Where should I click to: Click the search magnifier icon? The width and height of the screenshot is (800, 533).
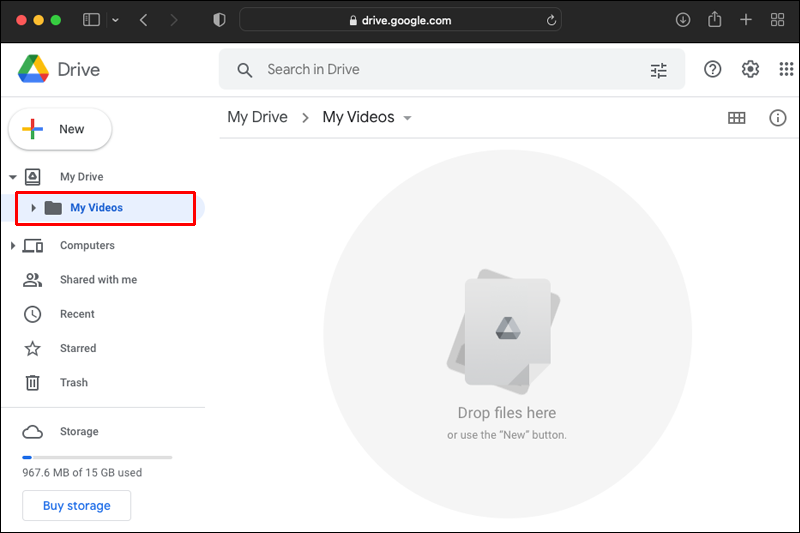(x=245, y=70)
